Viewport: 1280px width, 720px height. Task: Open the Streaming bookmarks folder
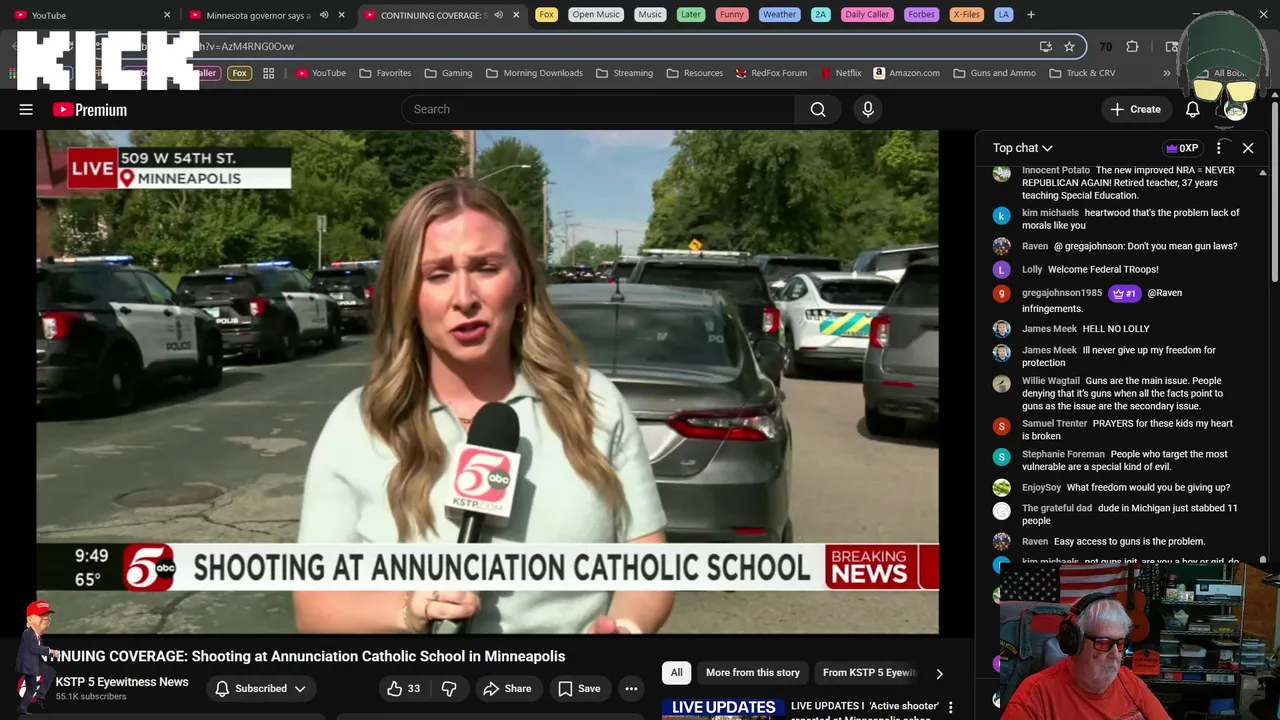pos(624,73)
